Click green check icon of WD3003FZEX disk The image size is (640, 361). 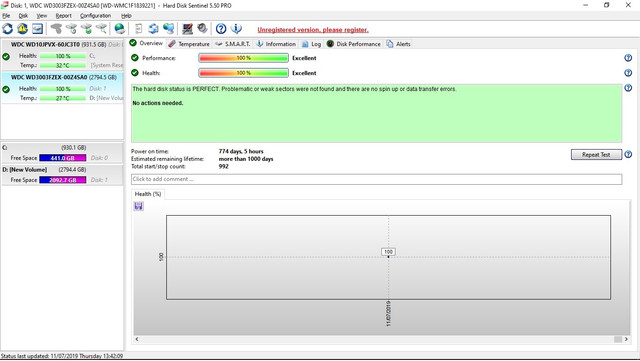(6, 89)
